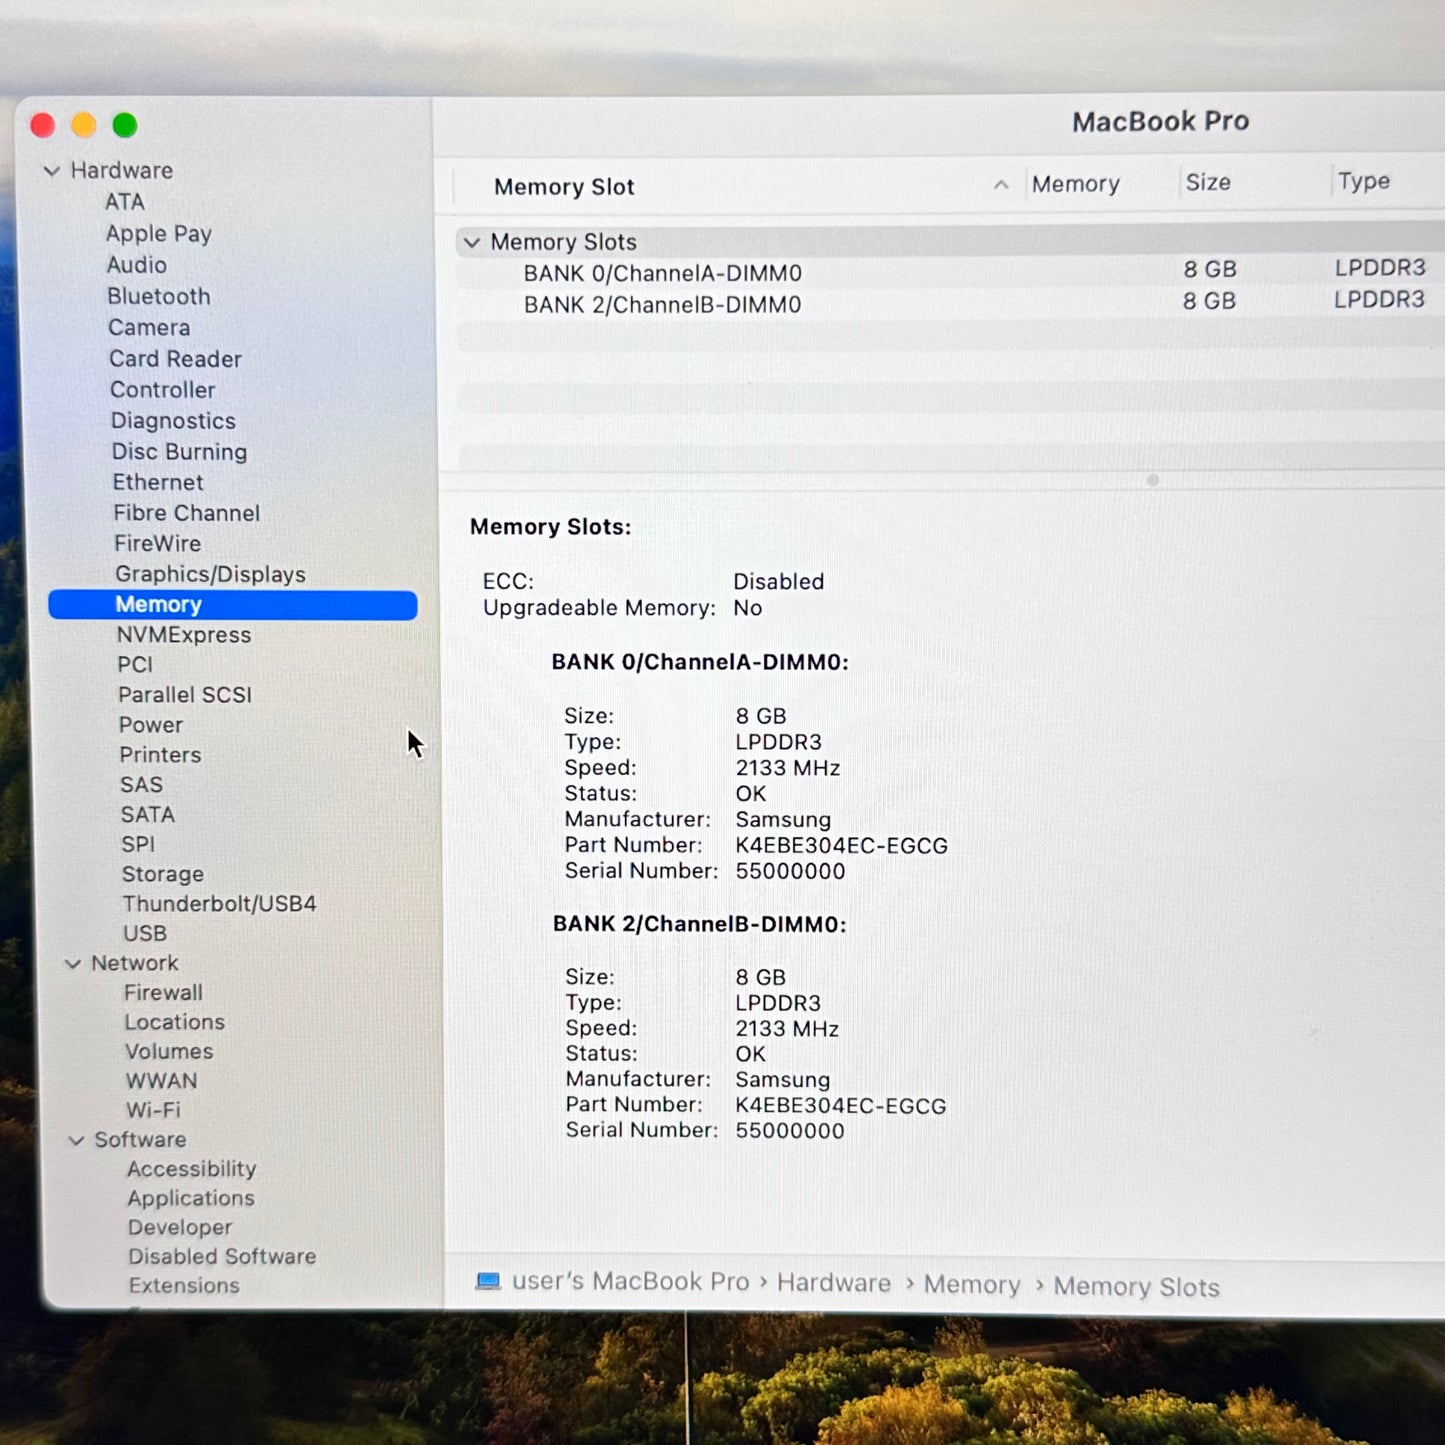The width and height of the screenshot is (1445, 1445).
Task: Click user's MacBook Pro in path bar
Action: (630, 1282)
